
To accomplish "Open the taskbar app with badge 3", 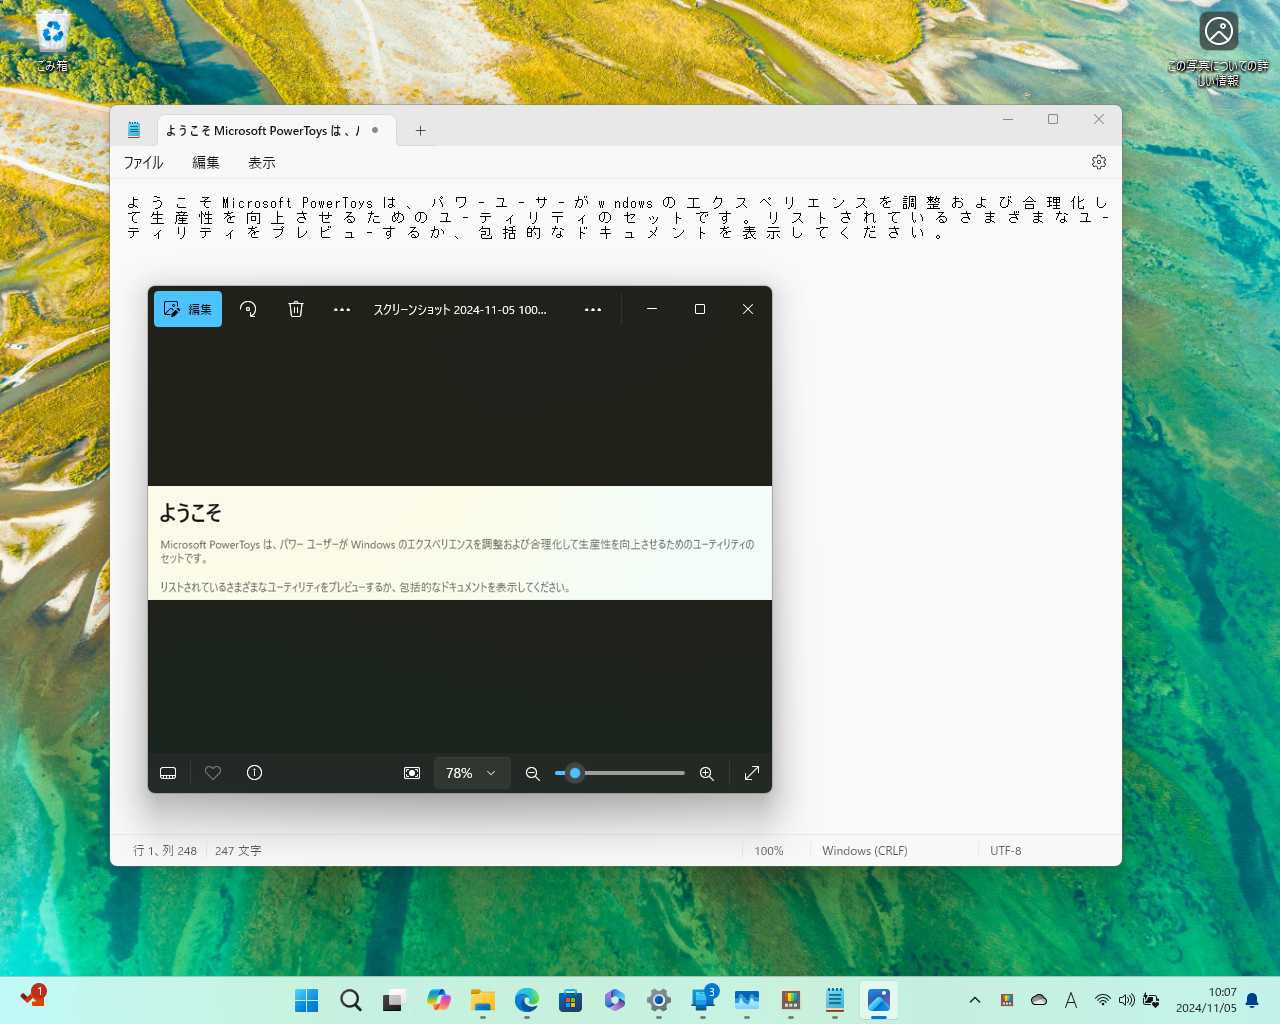I will (x=703, y=1000).
